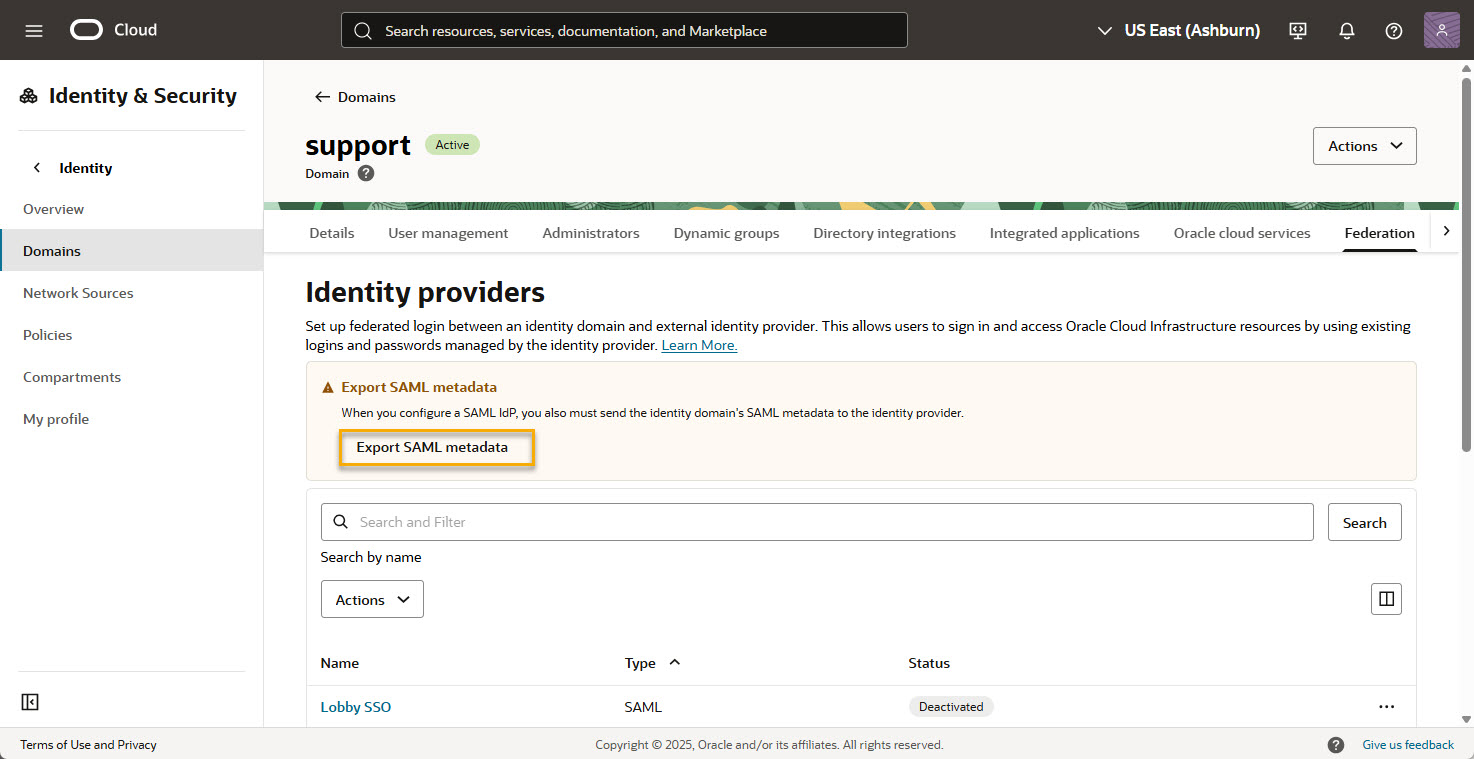
Task: Click the Search button
Action: (1365, 522)
